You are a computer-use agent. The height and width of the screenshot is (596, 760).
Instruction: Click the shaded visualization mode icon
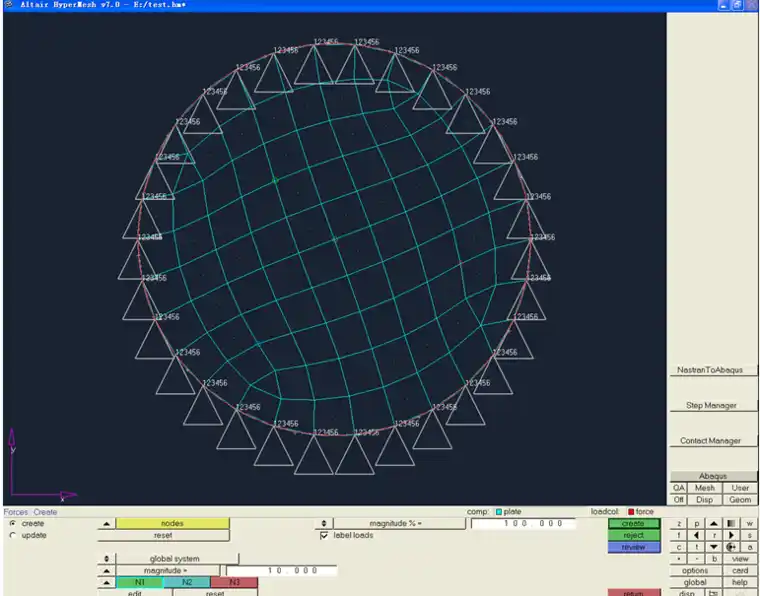pyautogui.click(x=731, y=524)
